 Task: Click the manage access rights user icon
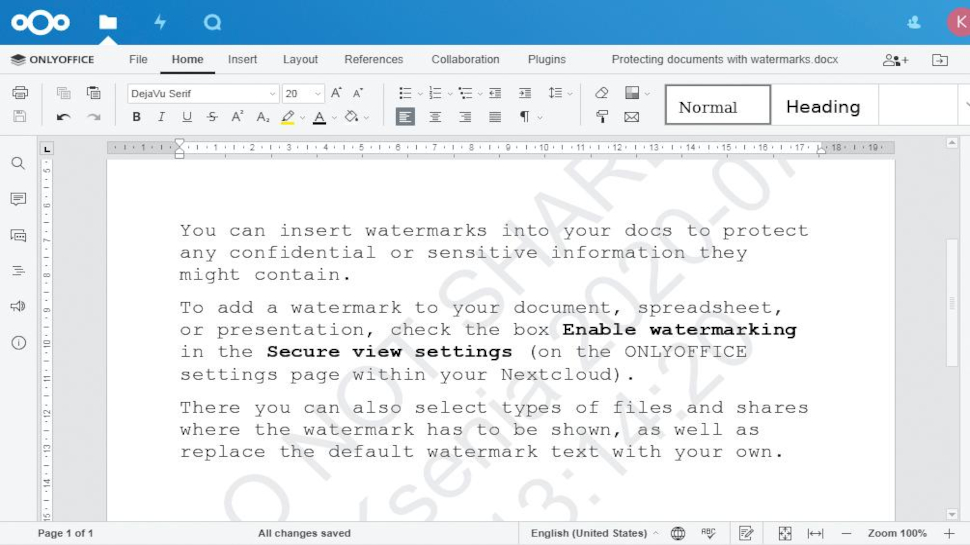point(895,60)
